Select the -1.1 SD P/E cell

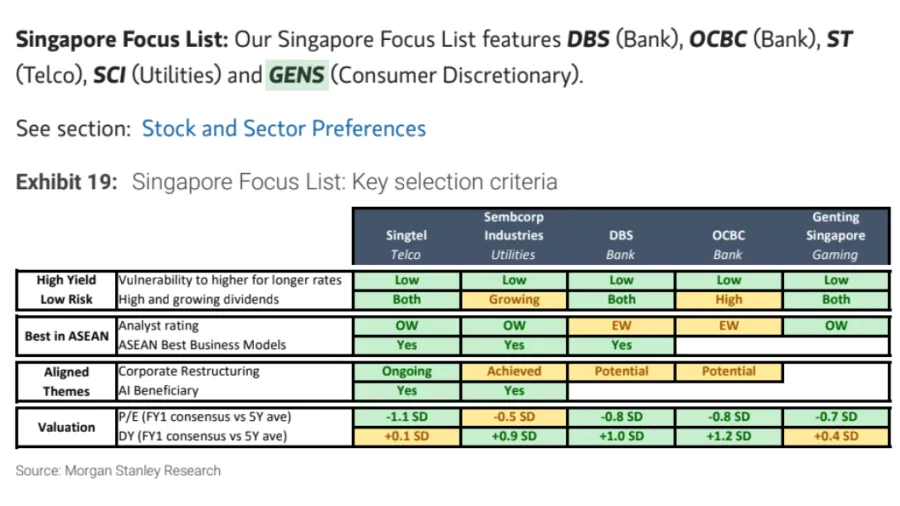click(406, 417)
